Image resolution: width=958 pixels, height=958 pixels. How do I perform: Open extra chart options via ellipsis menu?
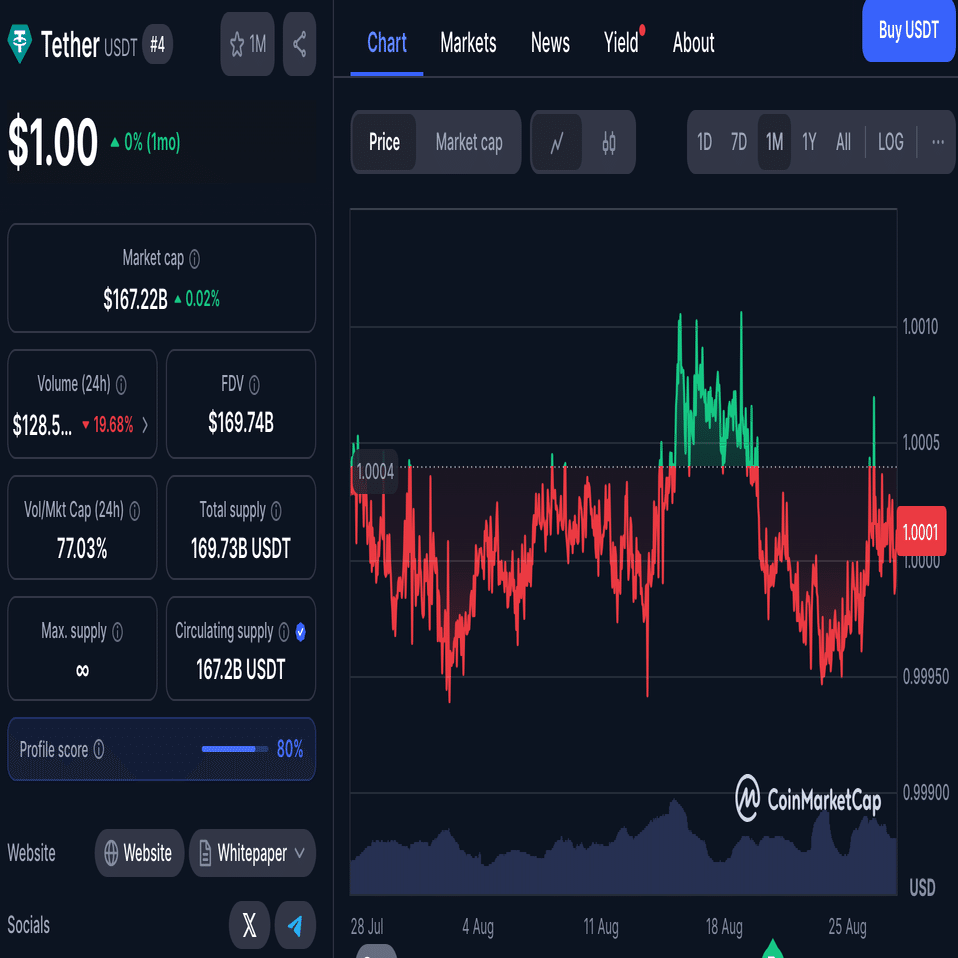click(x=936, y=142)
